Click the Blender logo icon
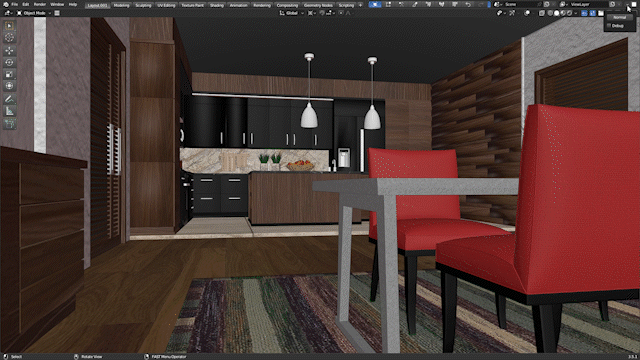The image size is (640, 360). click(5, 4)
